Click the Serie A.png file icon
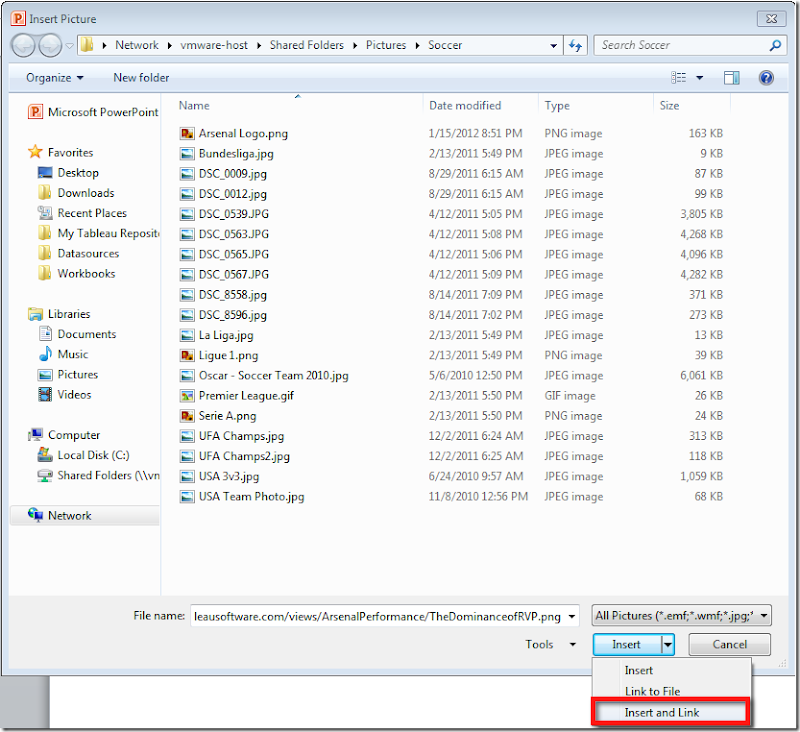The height and width of the screenshot is (732, 800). tap(187, 416)
